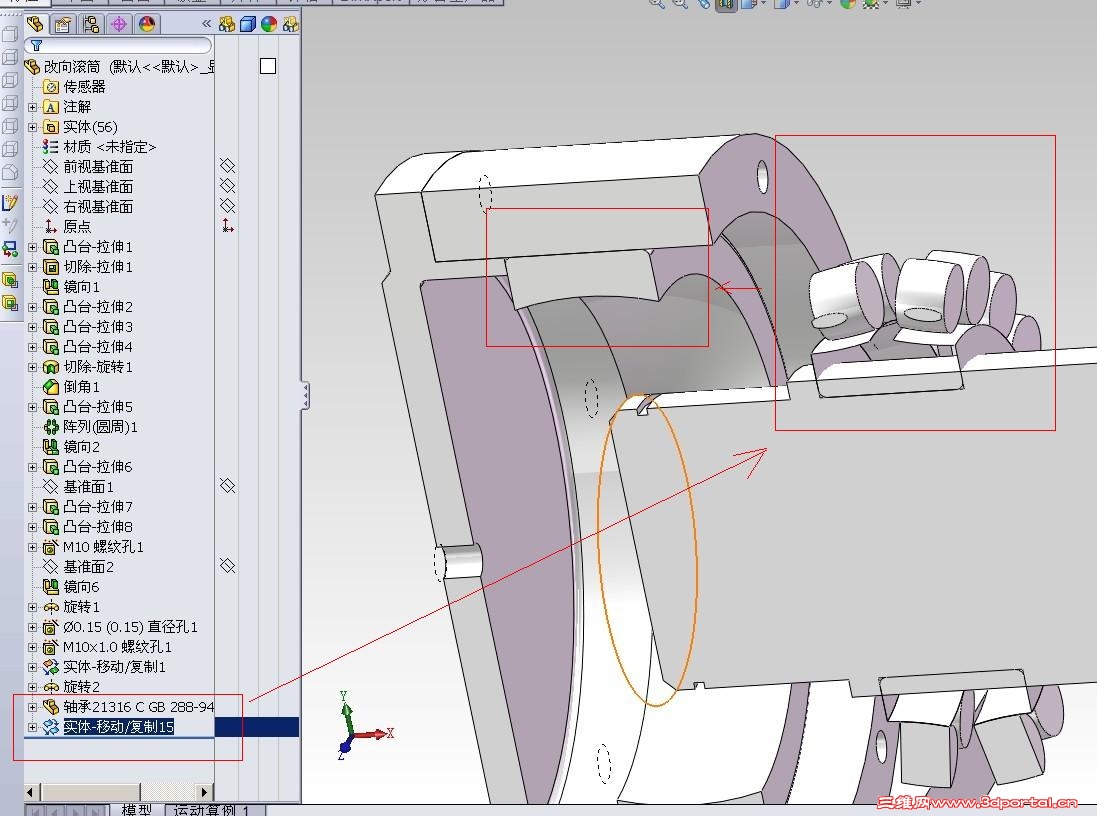The width and height of the screenshot is (1097, 816).
Task: Click the section view toolbar icon
Action: [726, 4]
